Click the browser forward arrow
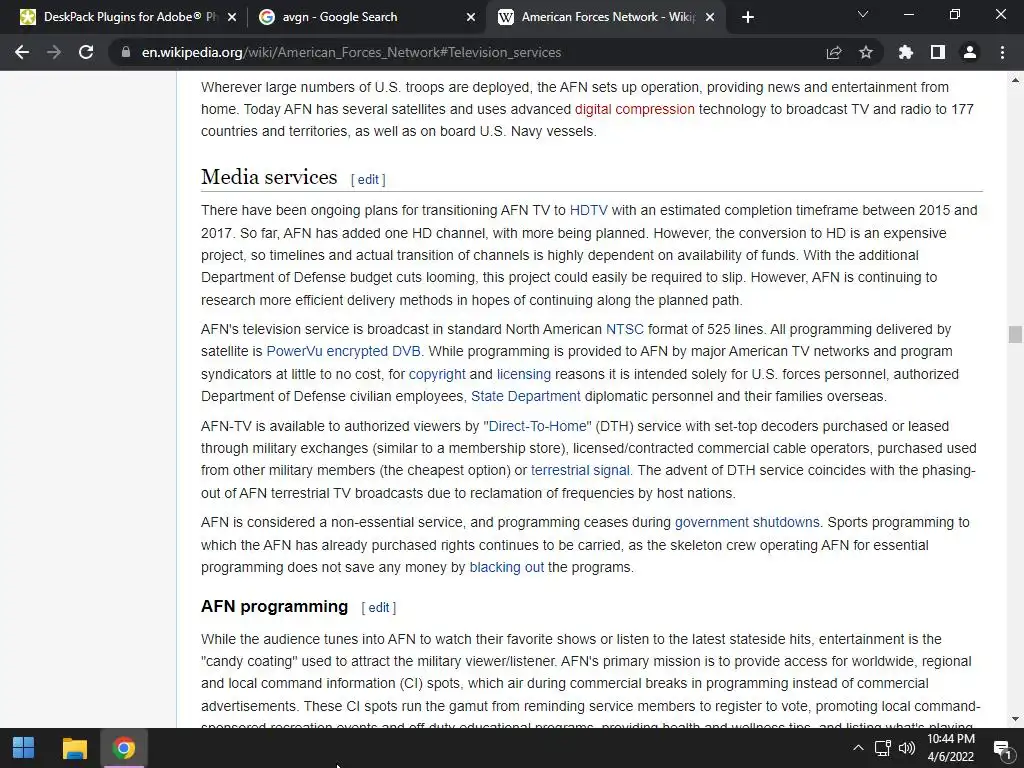This screenshot has width=1024, height=768. (54, 52)
